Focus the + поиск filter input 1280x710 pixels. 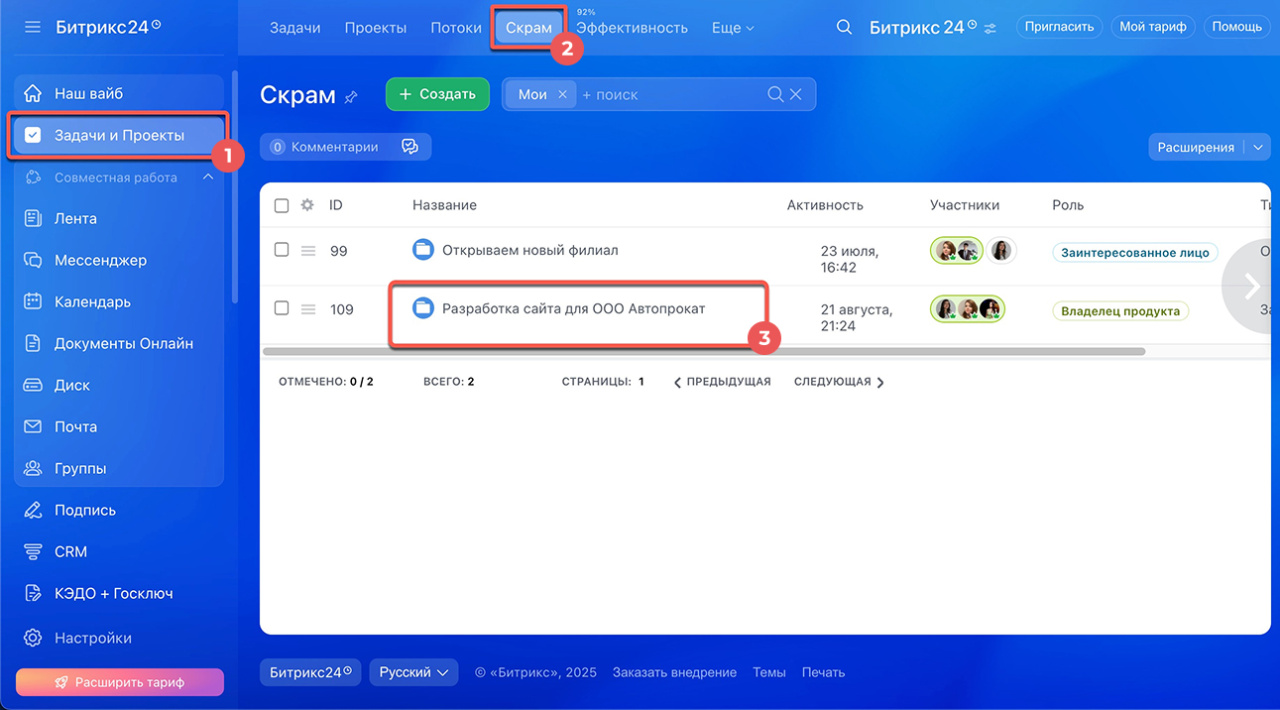point(670,94)
